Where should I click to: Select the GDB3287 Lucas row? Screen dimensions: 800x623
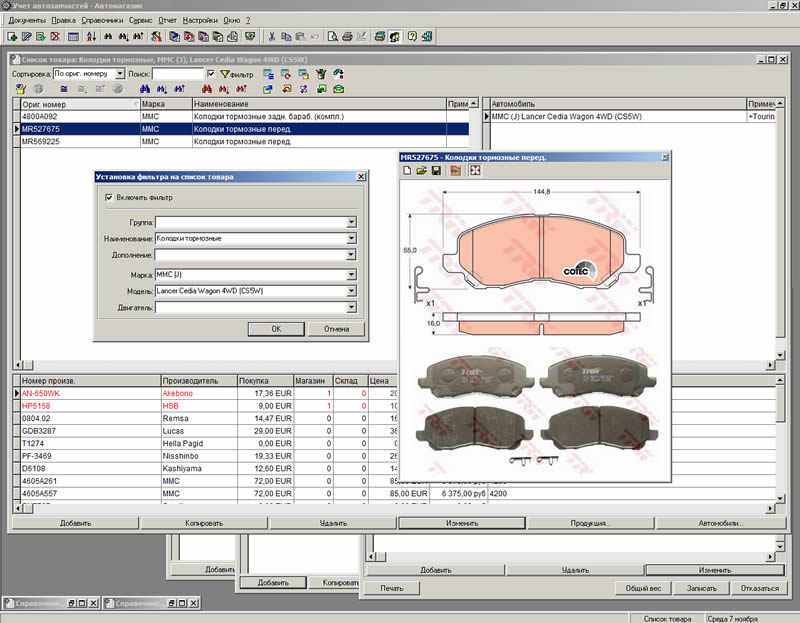pos(209,431)
